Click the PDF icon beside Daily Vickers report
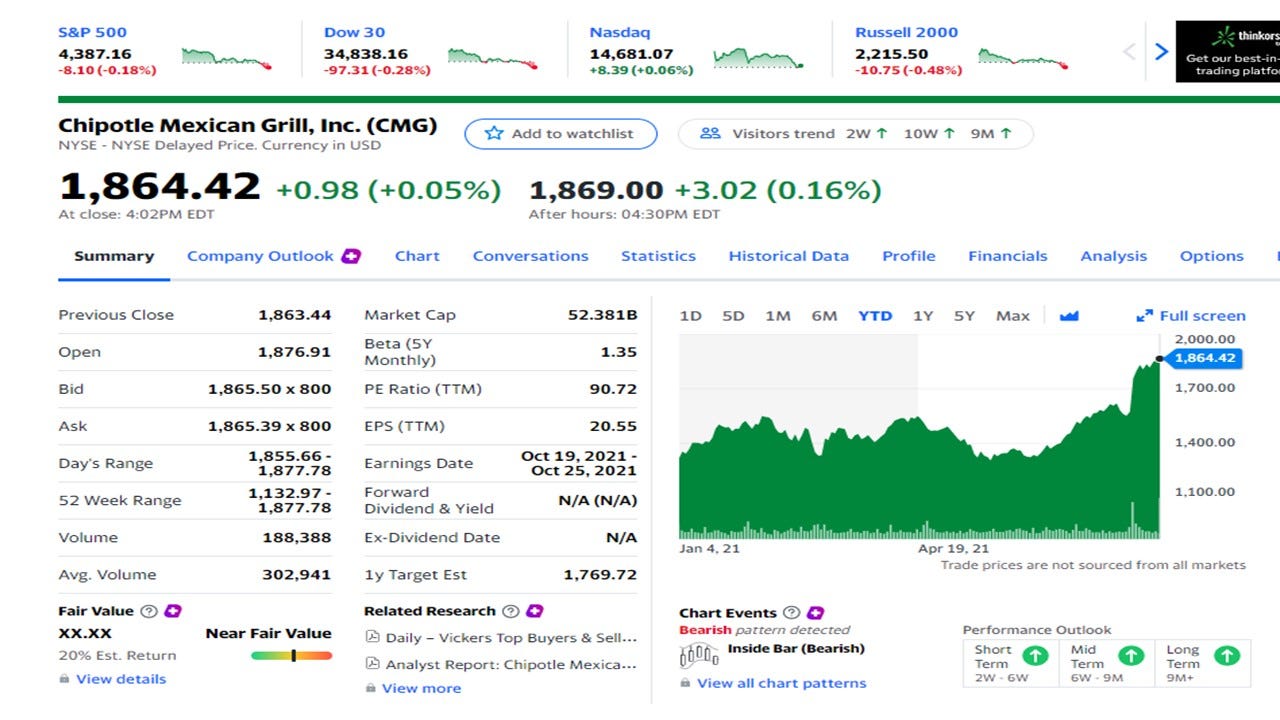This screenshot has height=720, width=1280. pyautogui.click(x=372, y=638)
